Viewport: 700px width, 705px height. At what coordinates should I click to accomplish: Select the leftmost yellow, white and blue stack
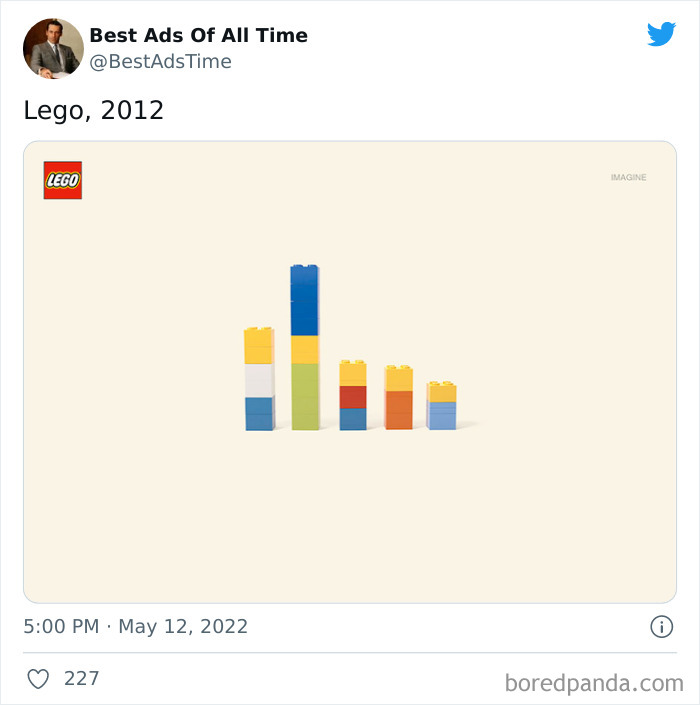coord(259,380)
